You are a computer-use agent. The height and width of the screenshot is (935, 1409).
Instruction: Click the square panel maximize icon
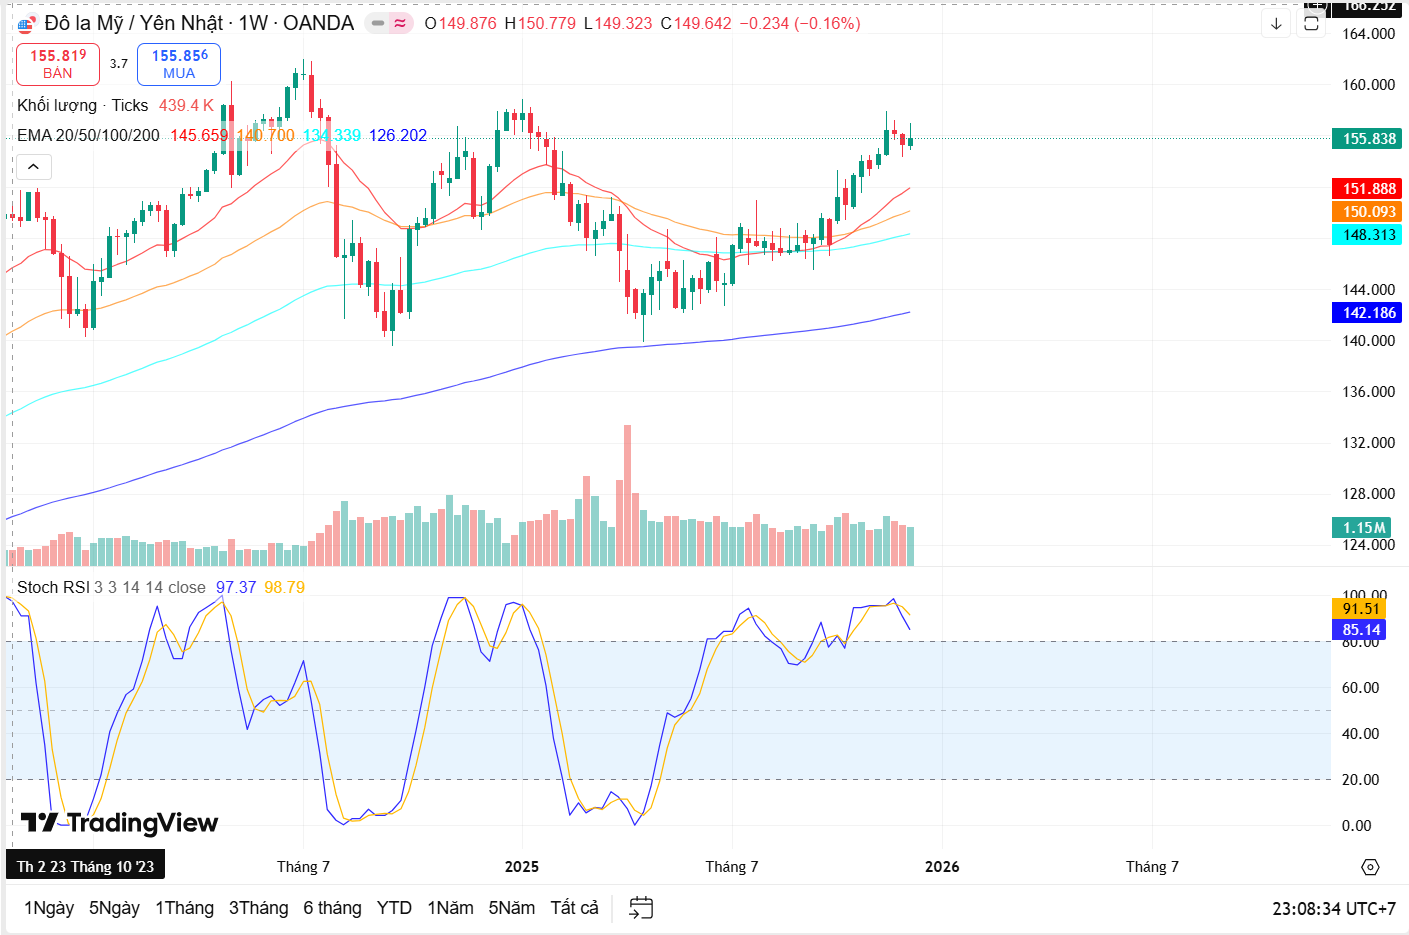[1312, 24]
